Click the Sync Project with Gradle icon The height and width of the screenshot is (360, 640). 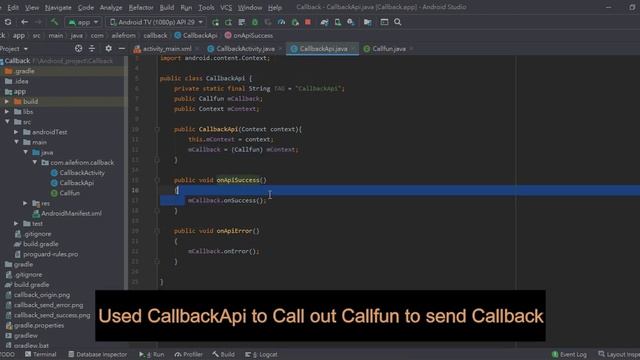[324, 22]
